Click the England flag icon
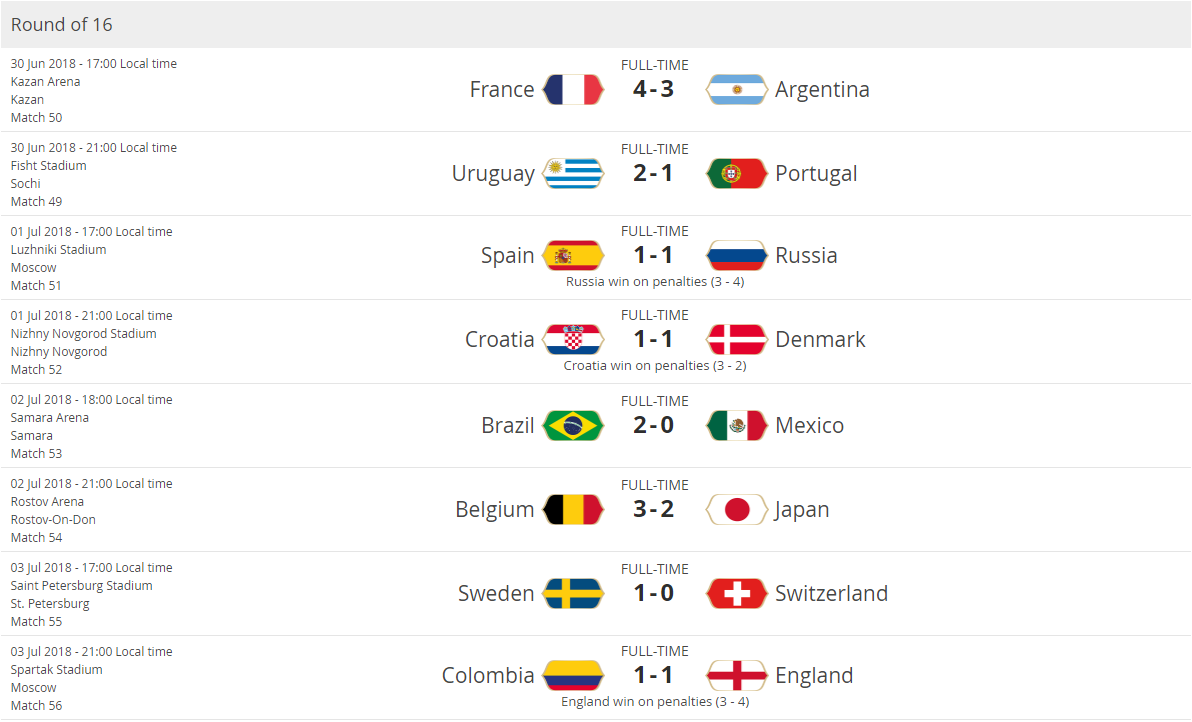 [737, 676]
